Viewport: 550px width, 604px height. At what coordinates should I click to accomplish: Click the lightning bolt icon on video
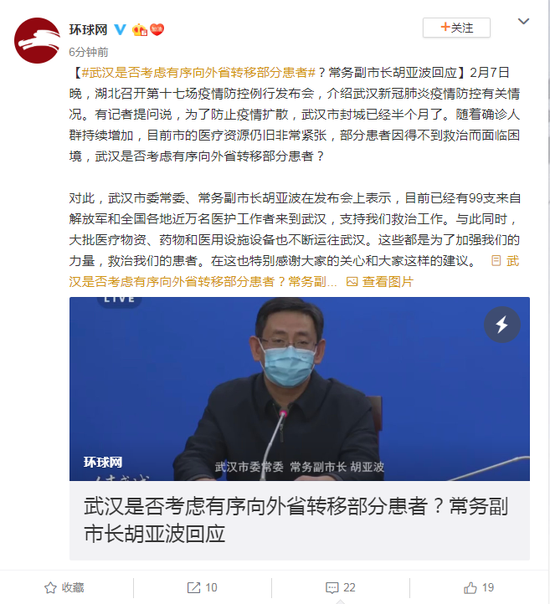[502, 324]
